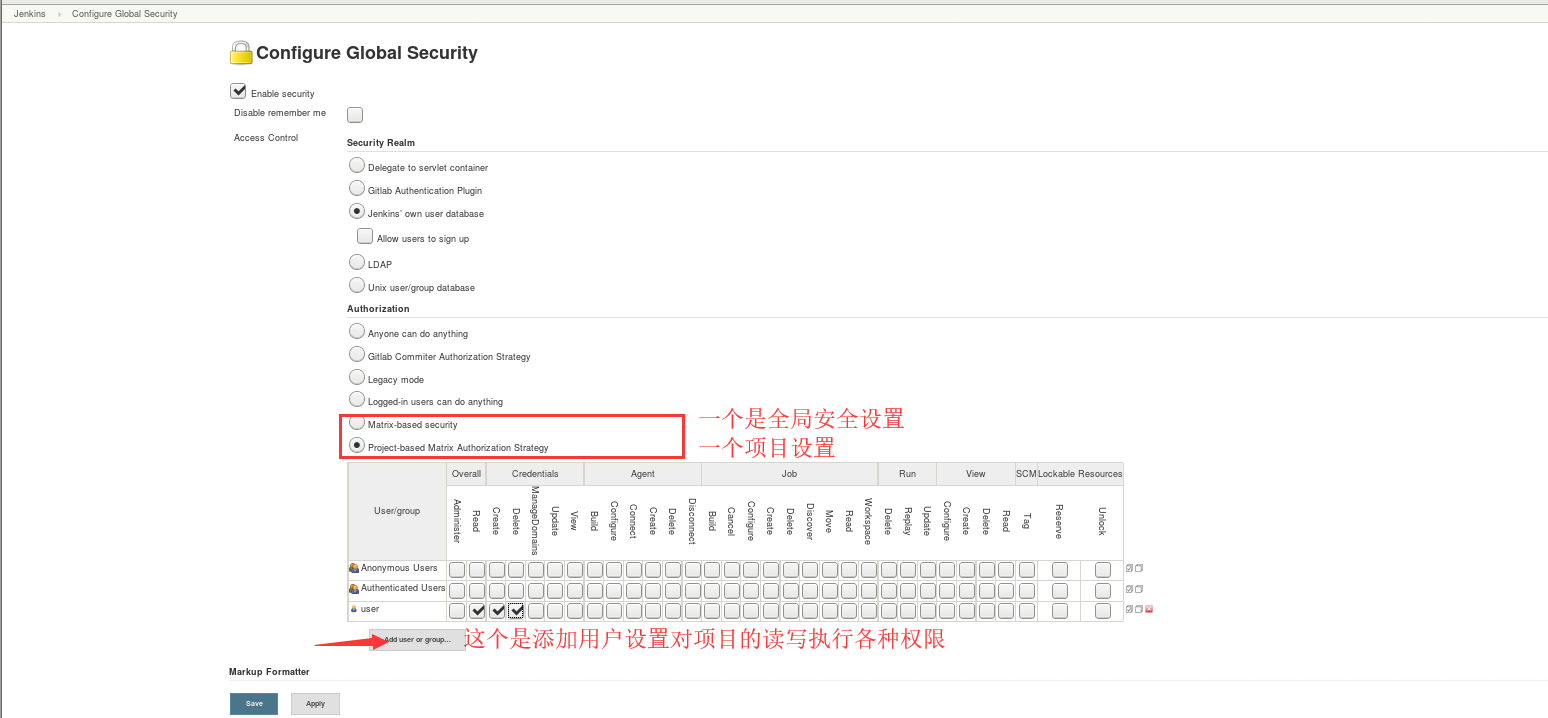The image size is (1548, 718).
Task: Click the Apply button
Action: (315, 704)
